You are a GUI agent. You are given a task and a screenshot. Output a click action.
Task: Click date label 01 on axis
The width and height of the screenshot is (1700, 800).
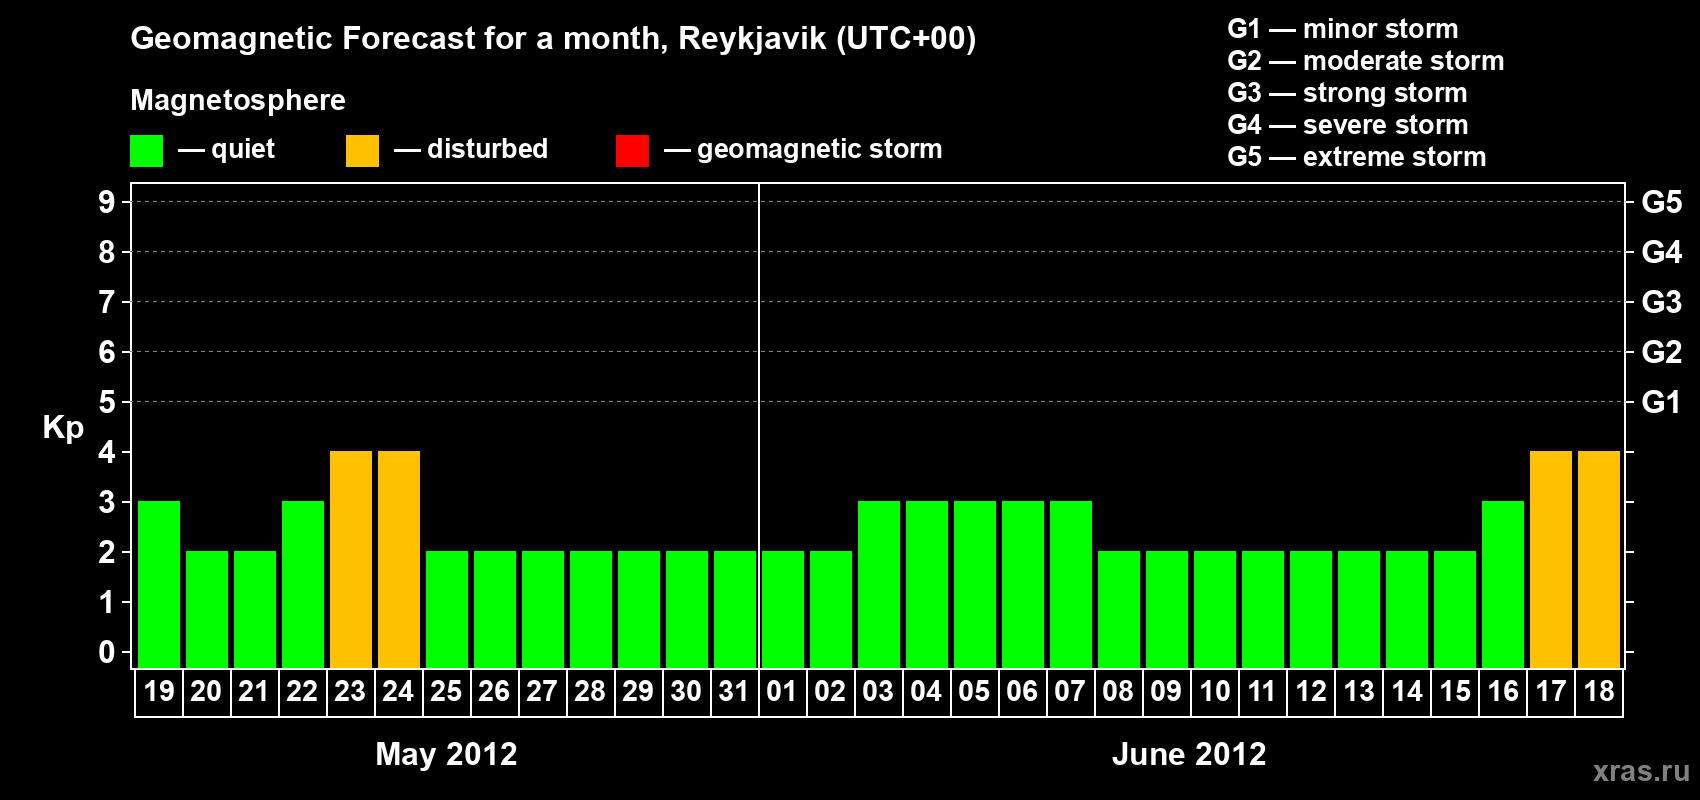click(x=782, y=692)
